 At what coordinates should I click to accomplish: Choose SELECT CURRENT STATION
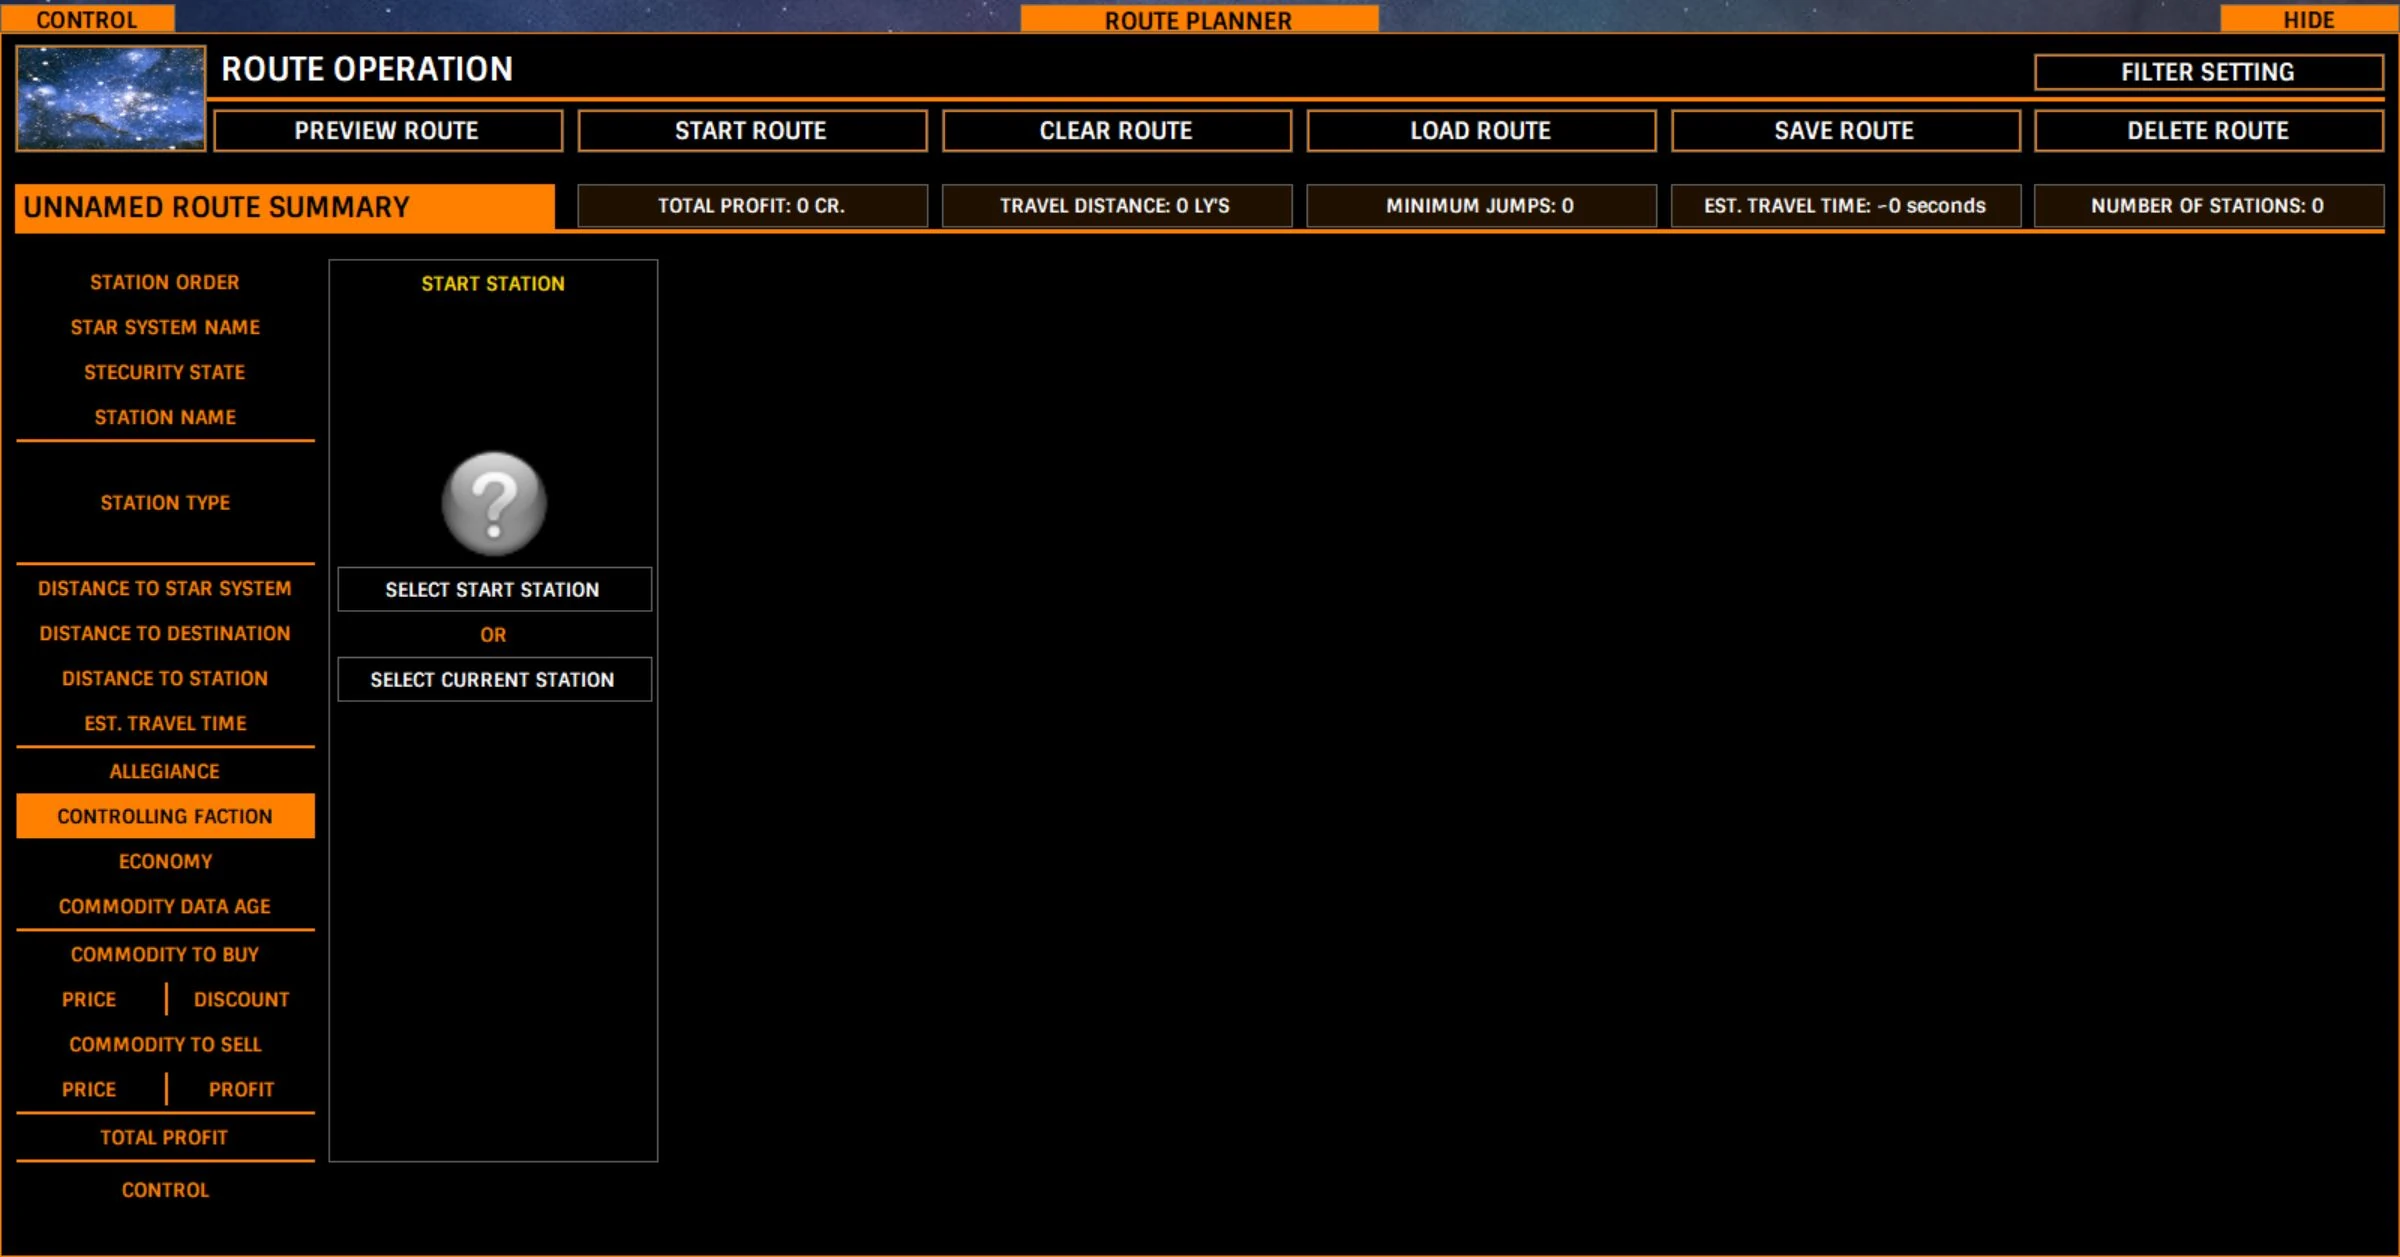coord(493,680)
